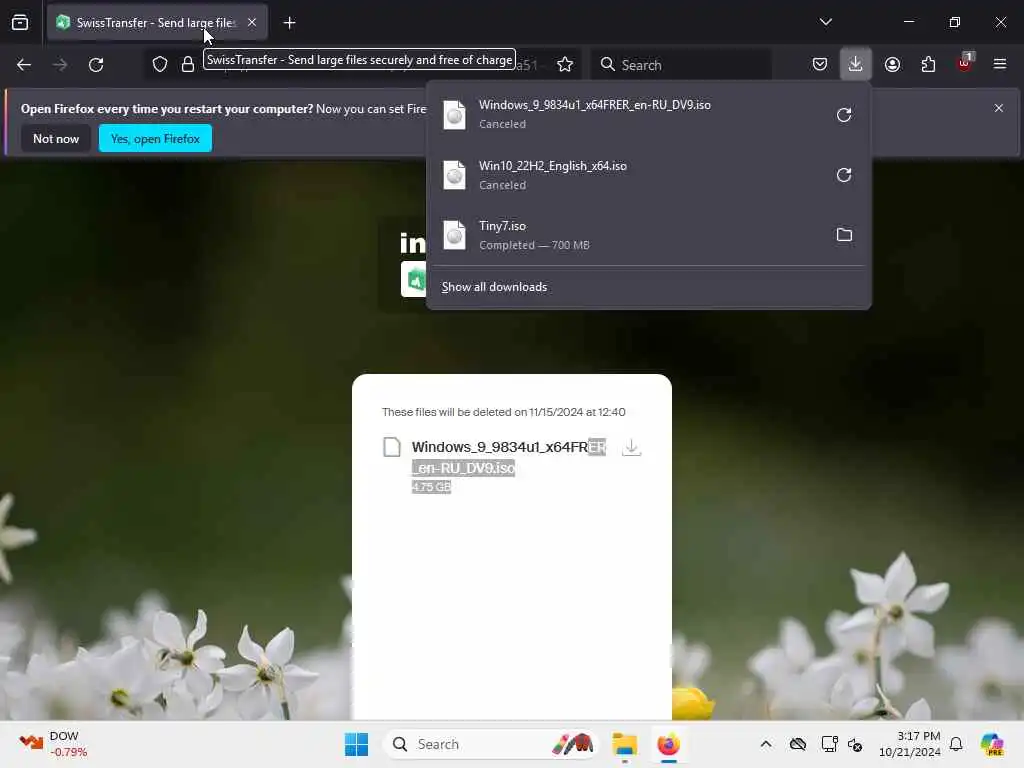
Task: Go forward one page
Action: 60,65
